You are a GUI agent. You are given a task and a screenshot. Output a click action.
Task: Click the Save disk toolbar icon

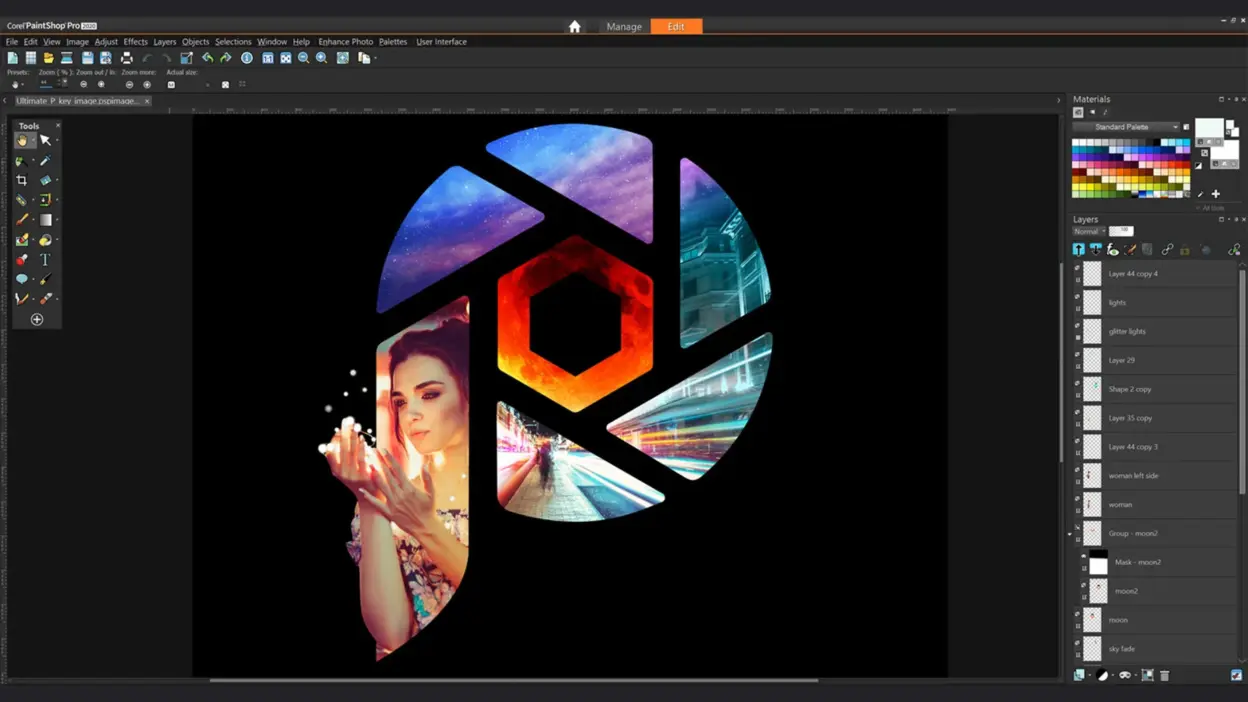click(88, 58)
